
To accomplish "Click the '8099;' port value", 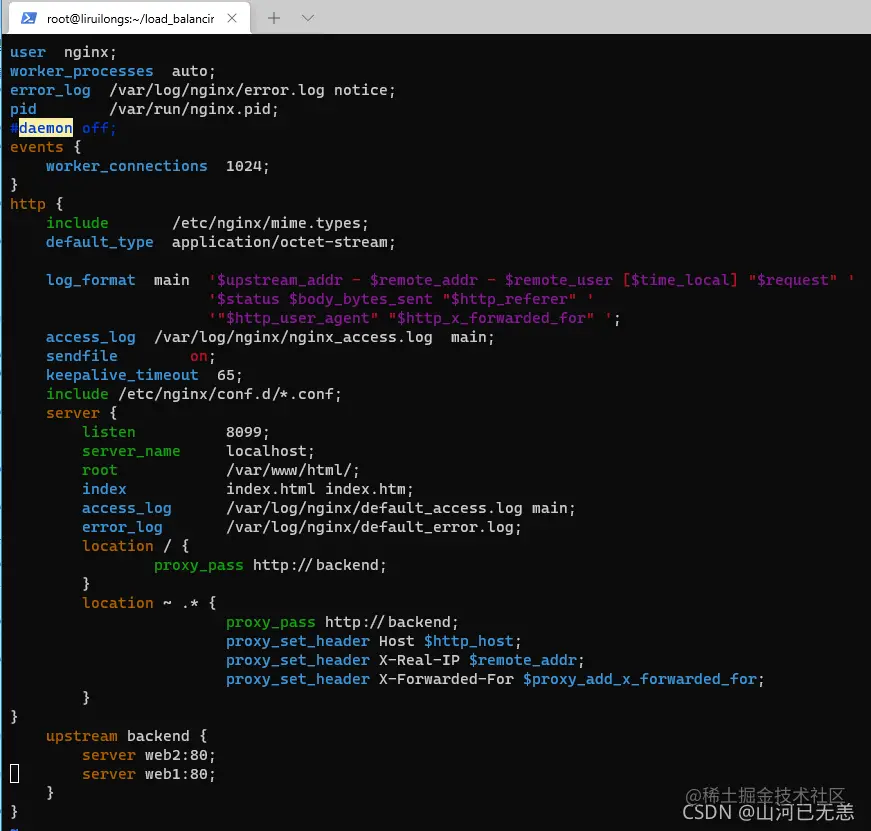I will (247, 432).
